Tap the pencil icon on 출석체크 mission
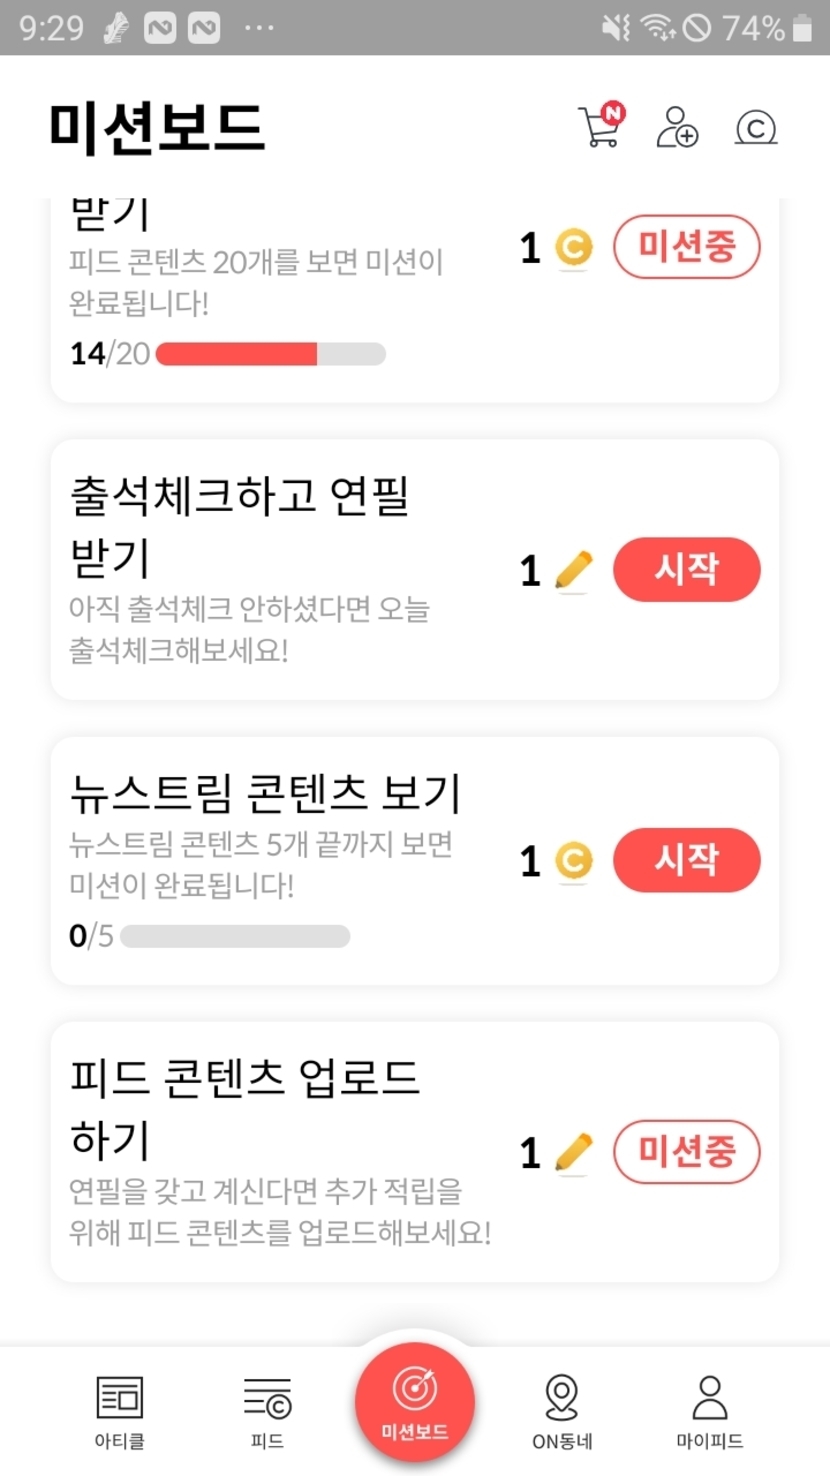Image resolution: width=830 pixels, height=1476 pixels. 573,571
